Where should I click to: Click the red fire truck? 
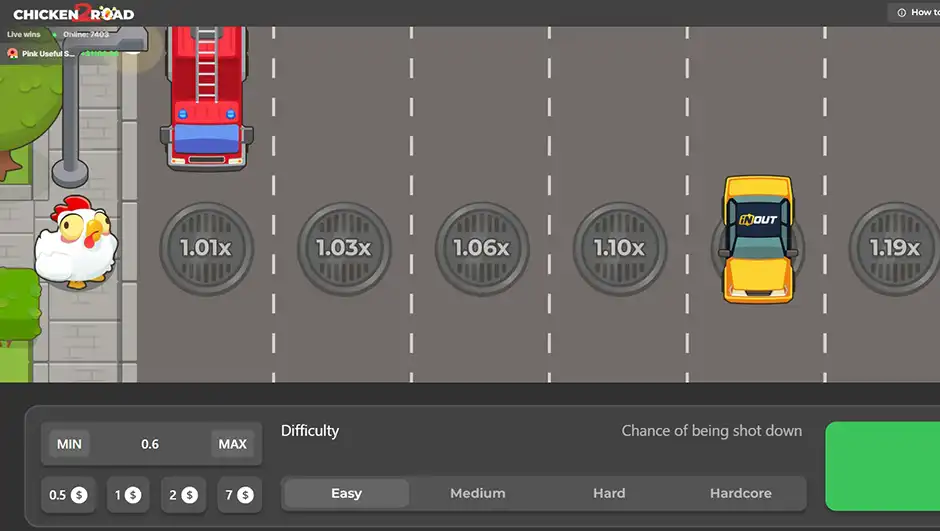[207, 98]
